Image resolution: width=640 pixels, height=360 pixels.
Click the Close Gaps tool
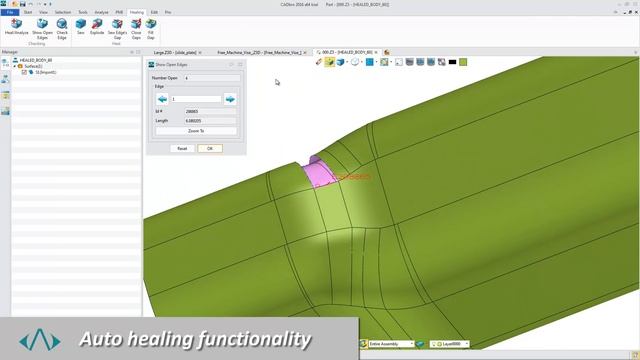pyautogui.click(x=136, y=29)
